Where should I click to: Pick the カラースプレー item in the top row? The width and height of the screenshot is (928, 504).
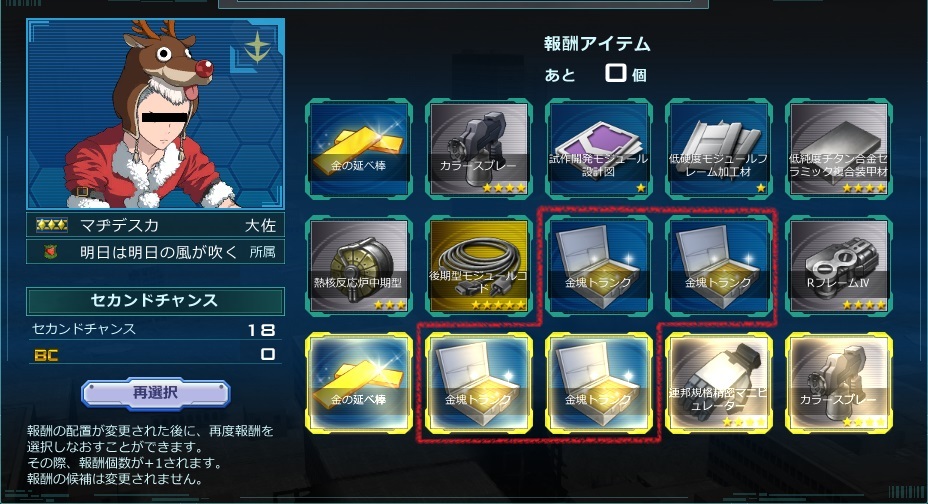479,149
